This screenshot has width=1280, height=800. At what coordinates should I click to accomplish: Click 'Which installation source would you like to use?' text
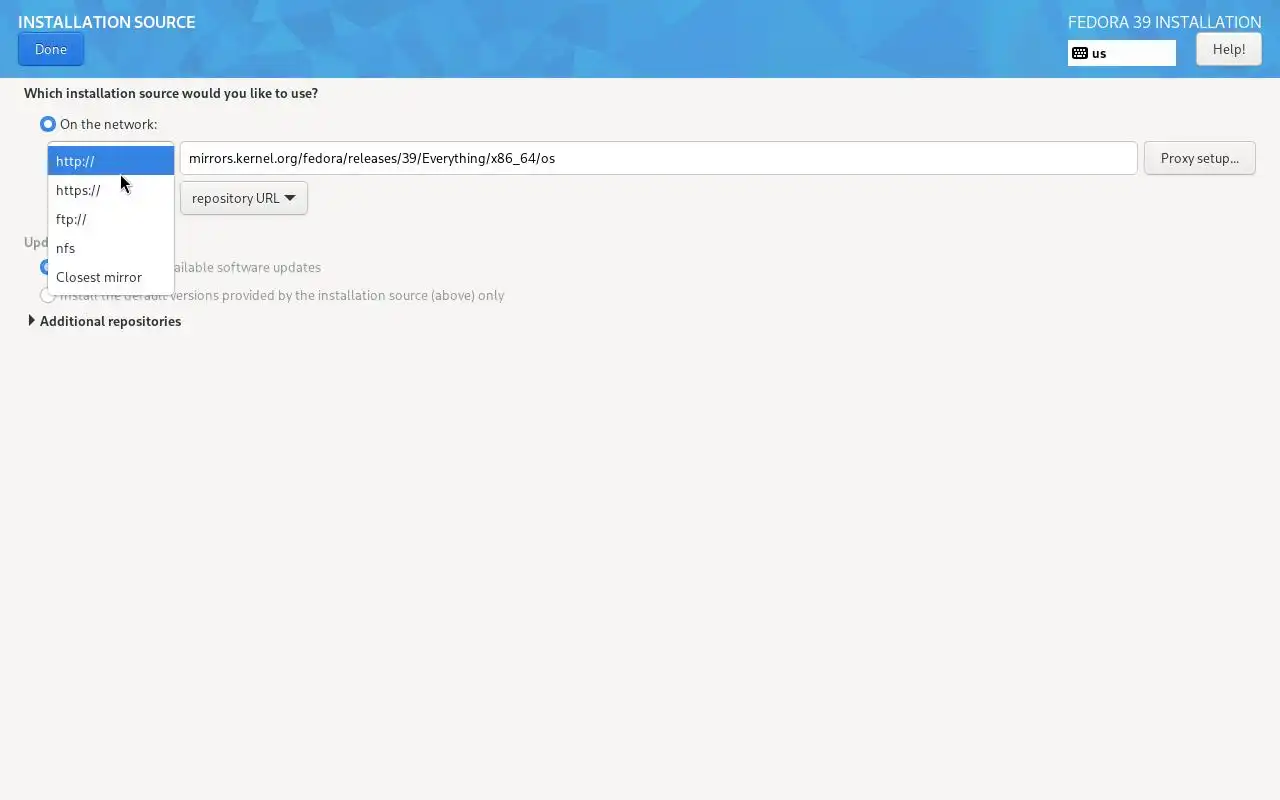click(171, 93)
